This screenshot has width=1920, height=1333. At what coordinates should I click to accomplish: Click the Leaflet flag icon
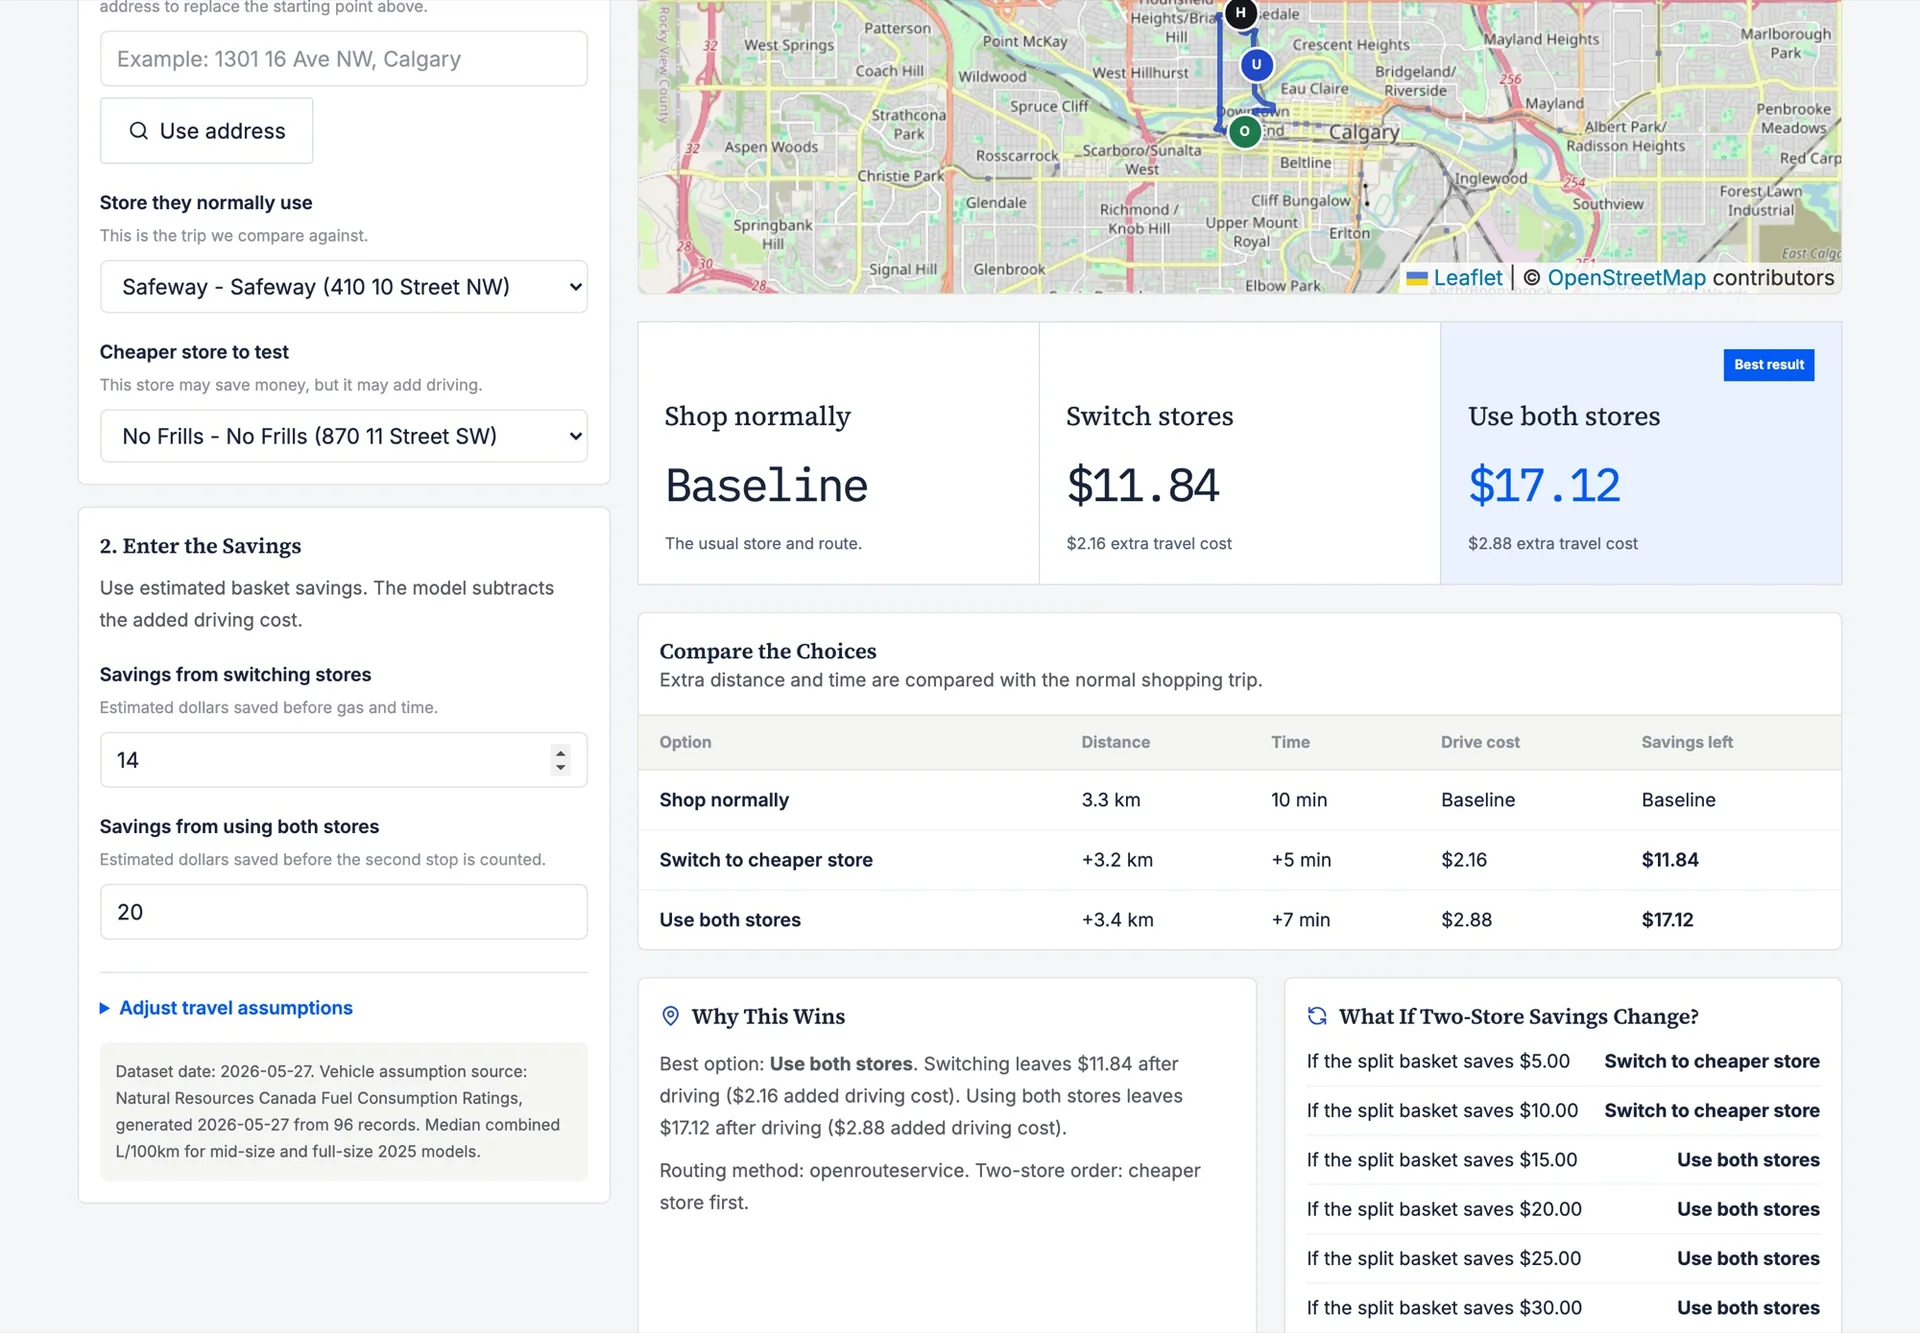coord(1416,279)
